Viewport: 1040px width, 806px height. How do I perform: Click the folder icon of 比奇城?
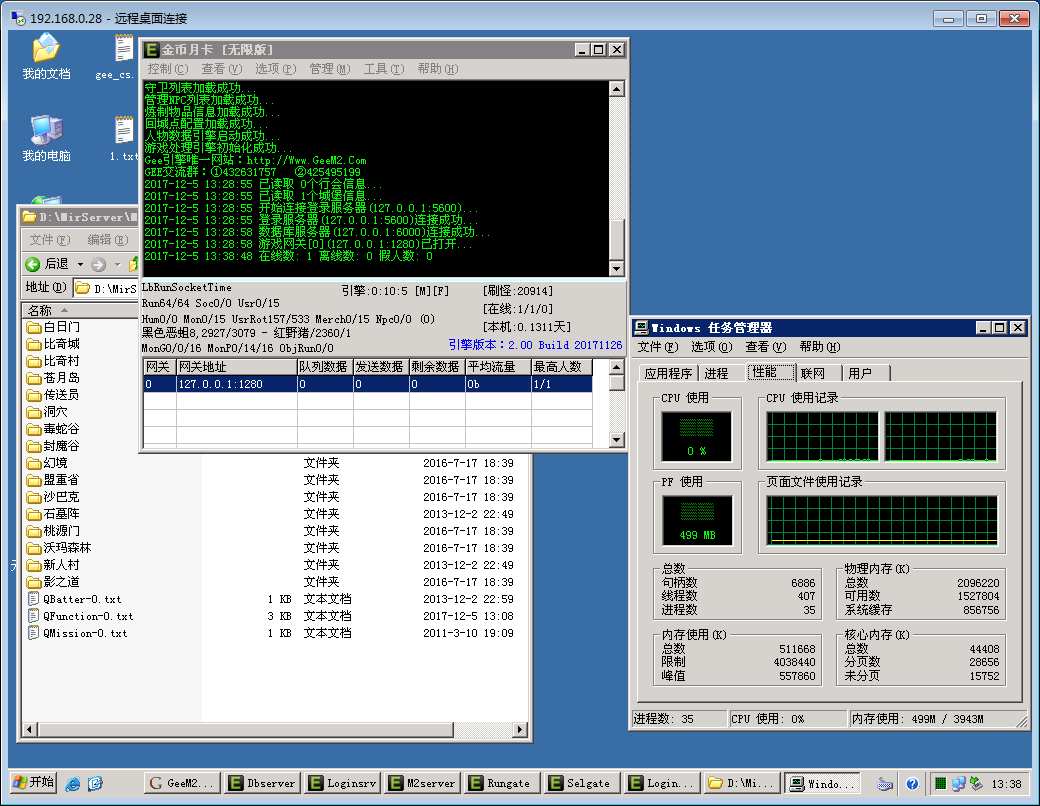tap(34, 344)
